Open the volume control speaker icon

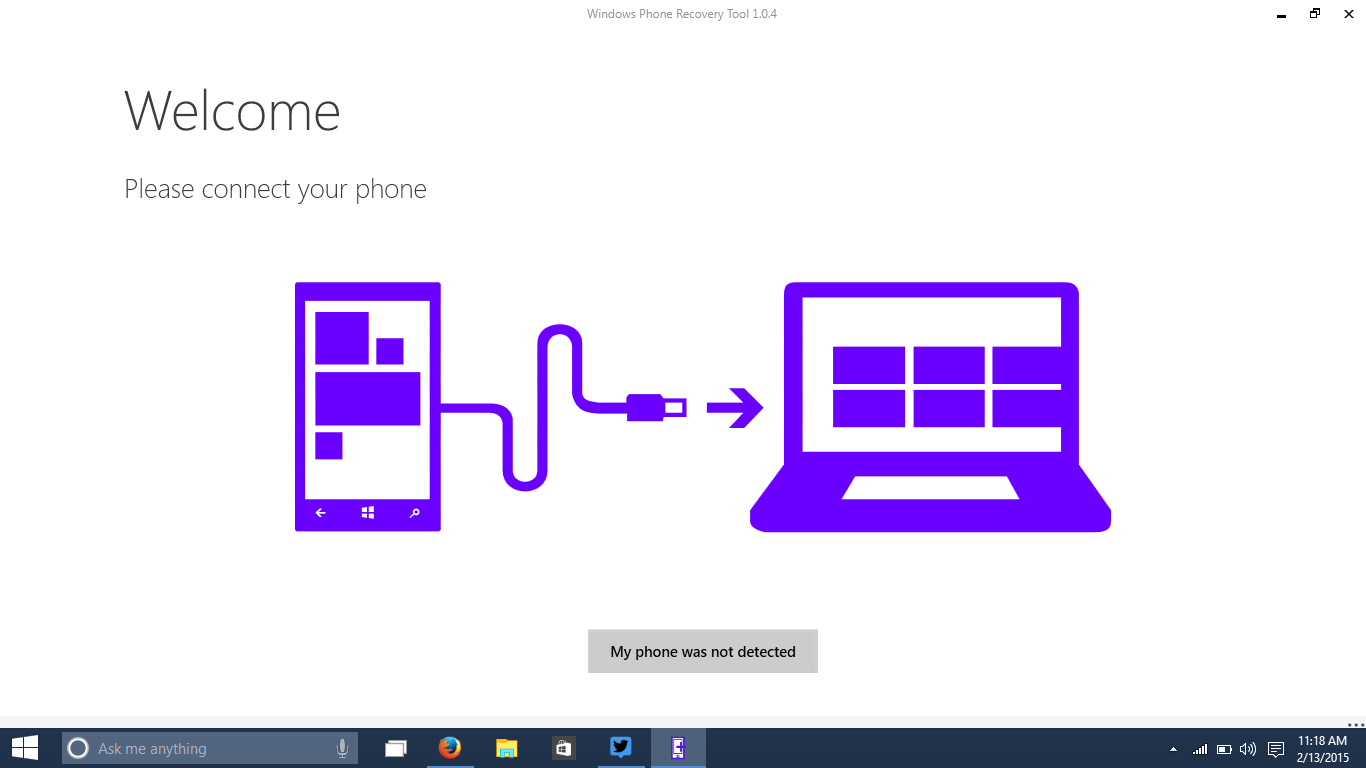pyautogui.click(x=1247, y=749)
